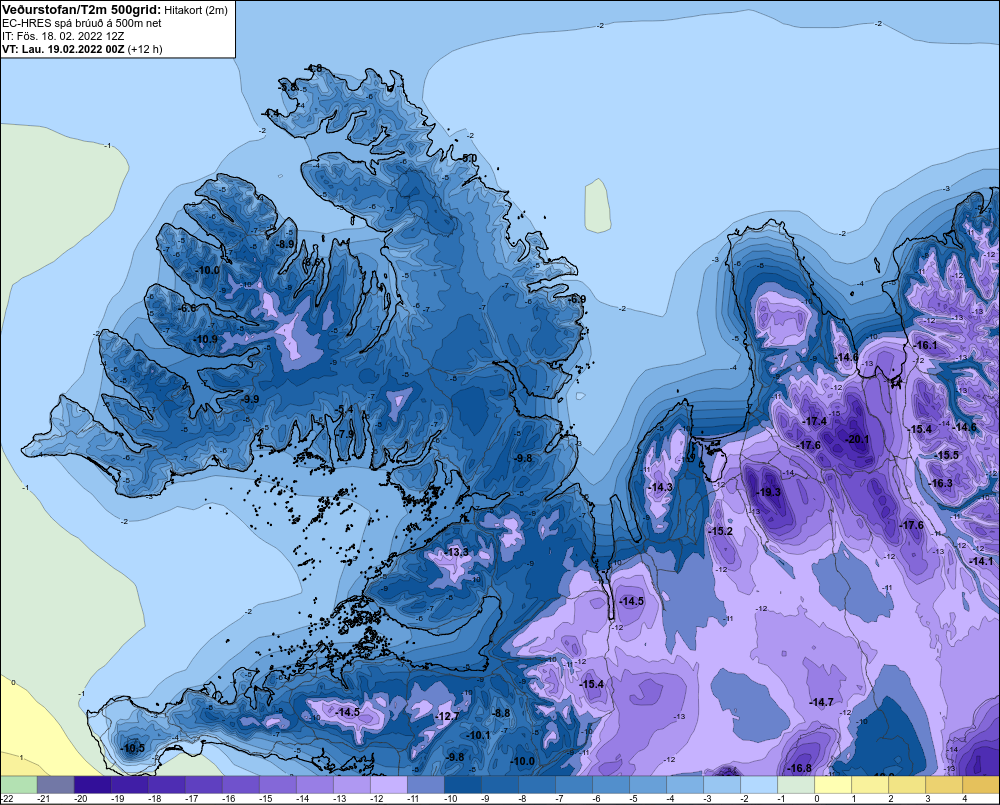The image size is (1000, 805).
Task: Click the -14.7 temperature label
Action: (x=821, y=702)
